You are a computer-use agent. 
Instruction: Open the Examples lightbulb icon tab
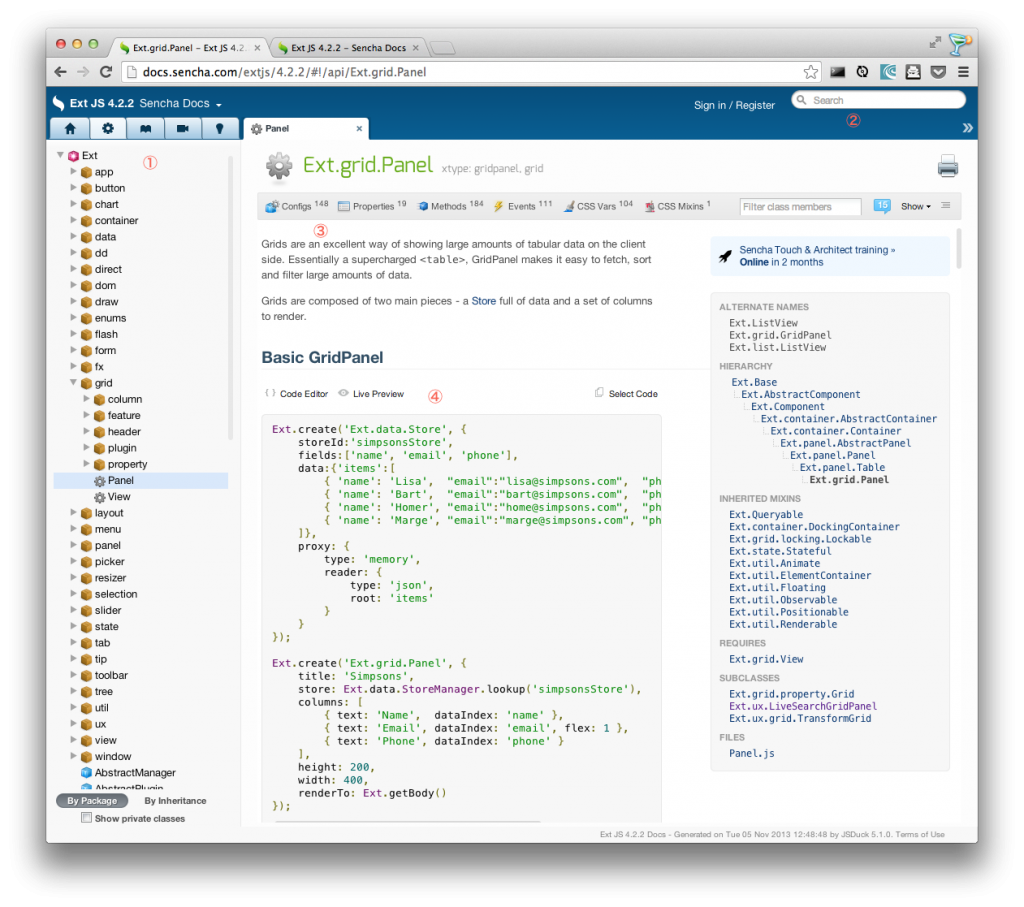219,129
